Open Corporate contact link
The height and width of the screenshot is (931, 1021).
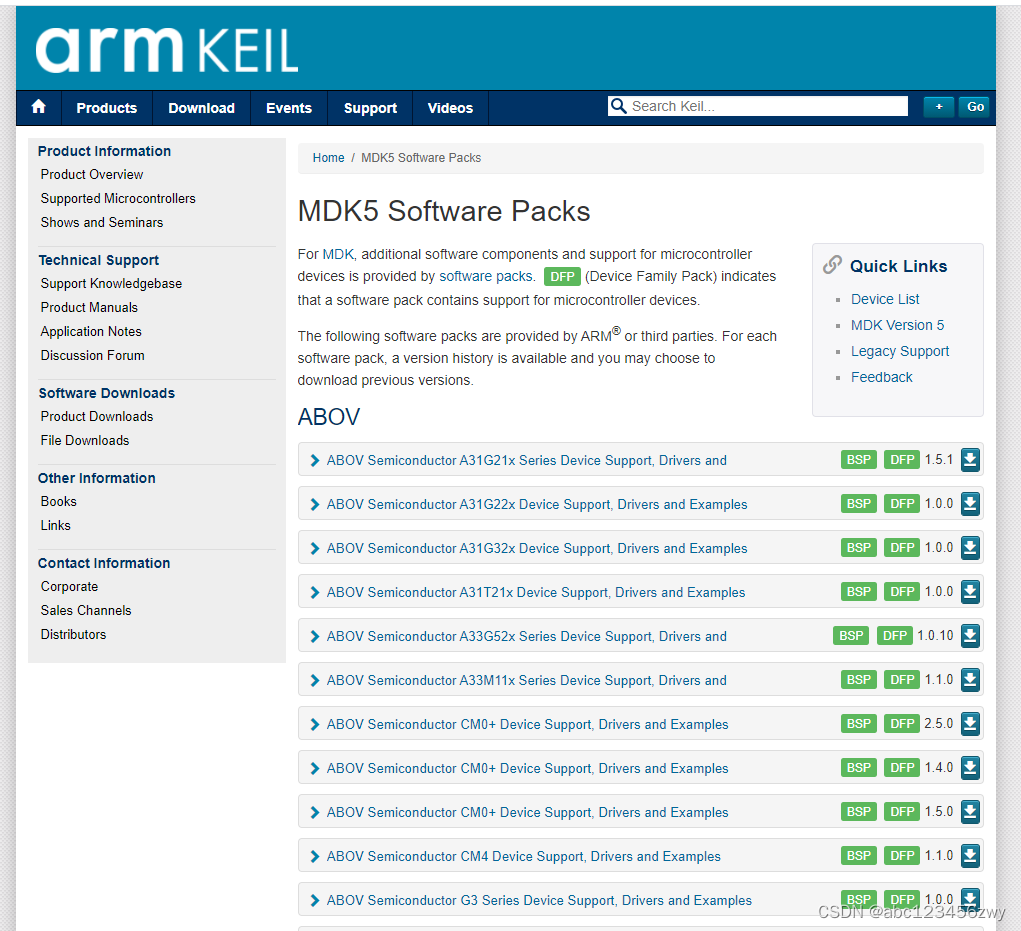[69, 587]
